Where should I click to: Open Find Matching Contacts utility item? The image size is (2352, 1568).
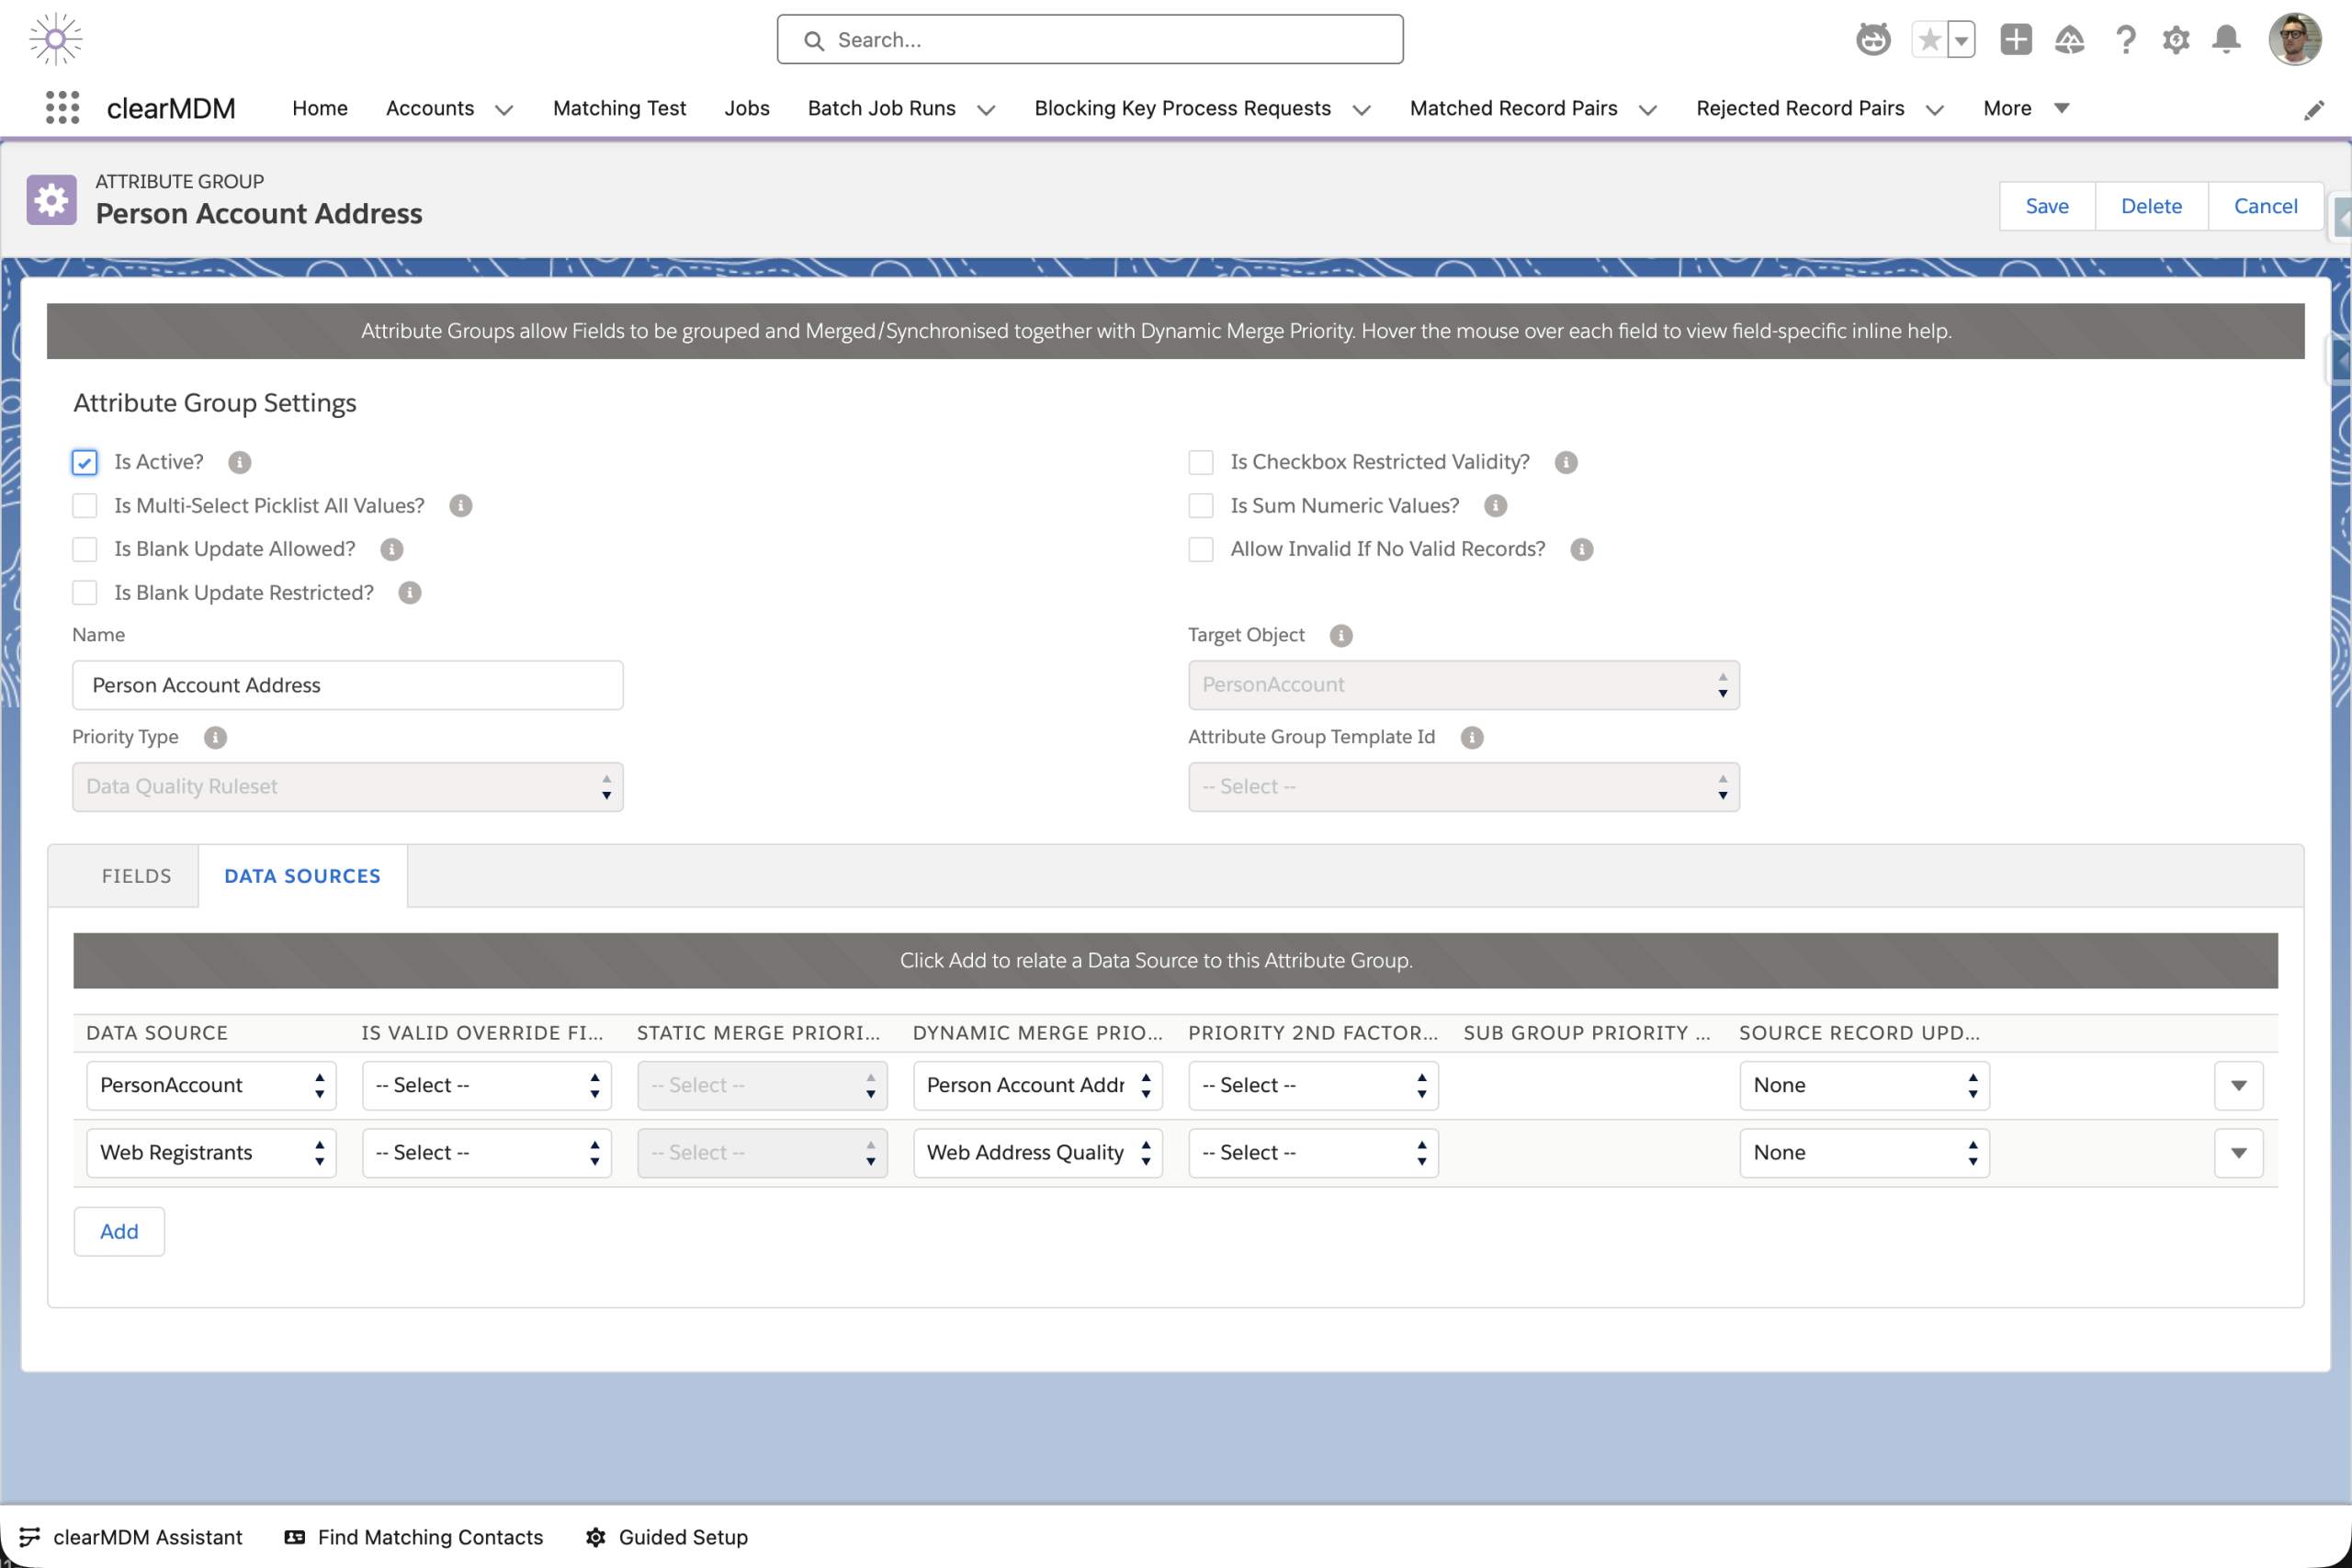tap(414, 1537)
